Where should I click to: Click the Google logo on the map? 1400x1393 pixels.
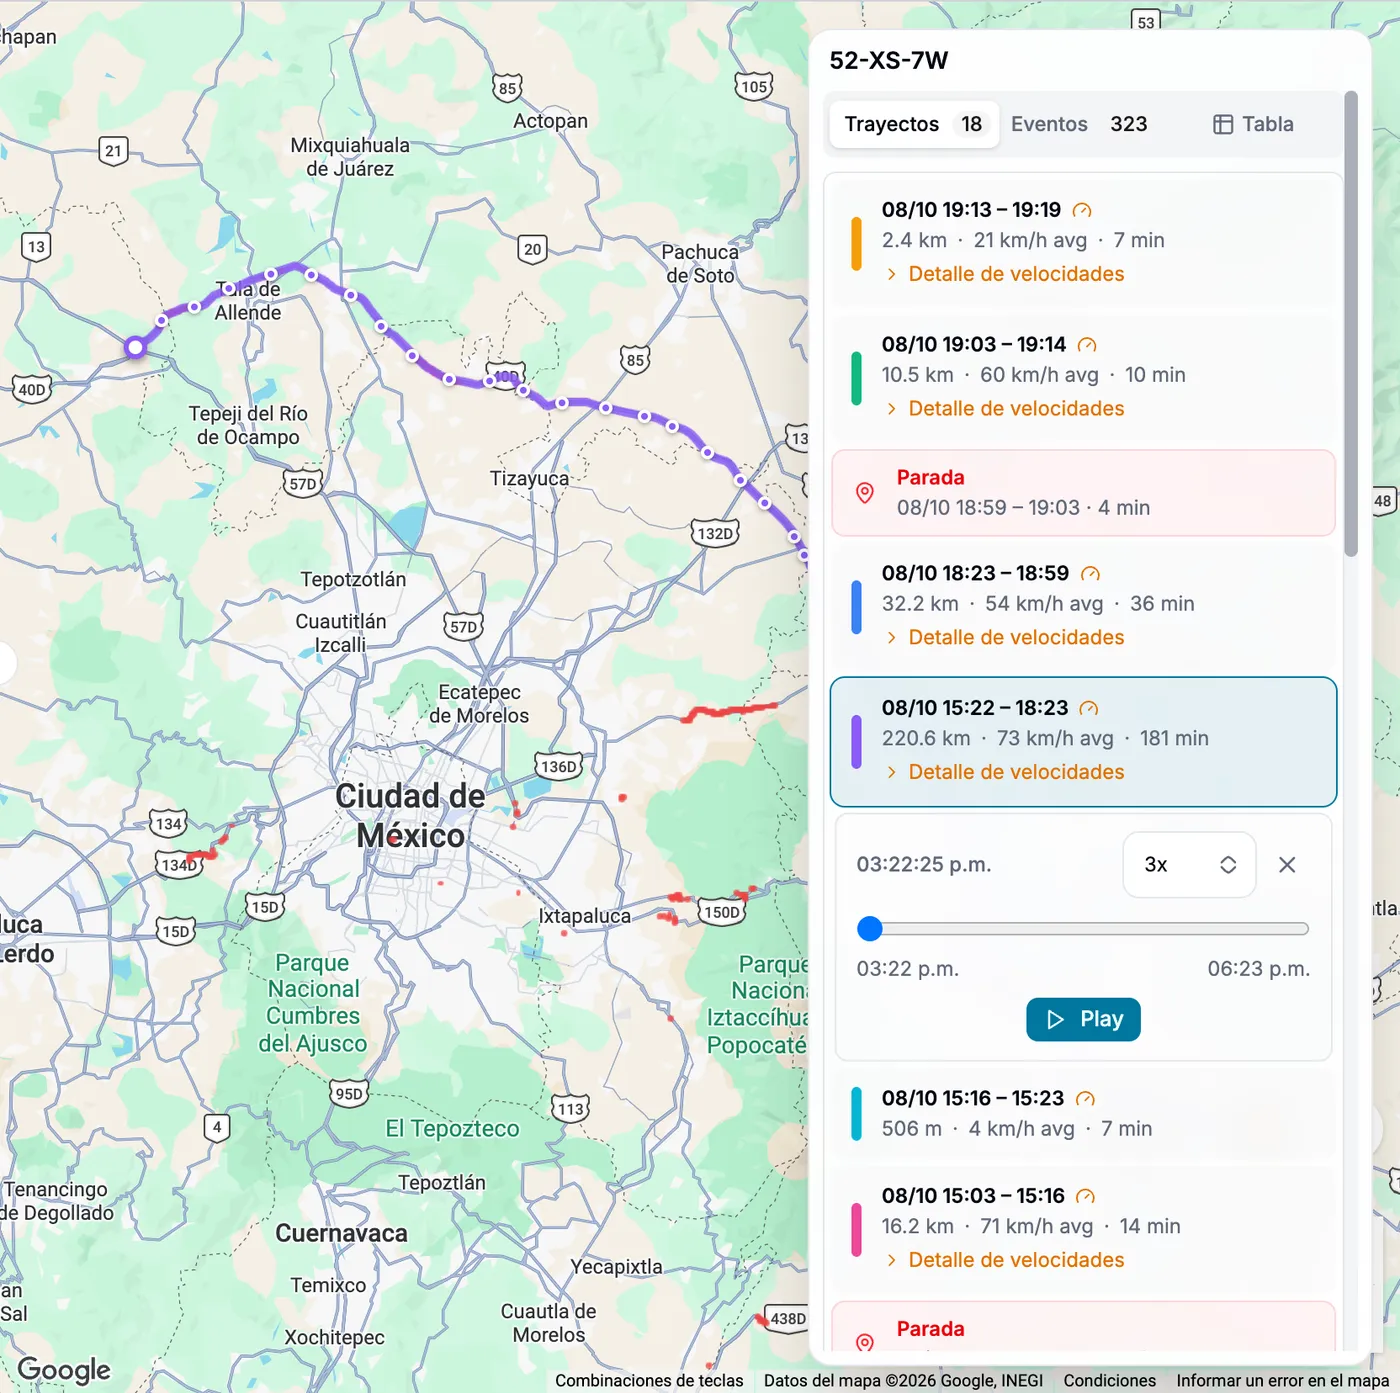(64, 1369)
